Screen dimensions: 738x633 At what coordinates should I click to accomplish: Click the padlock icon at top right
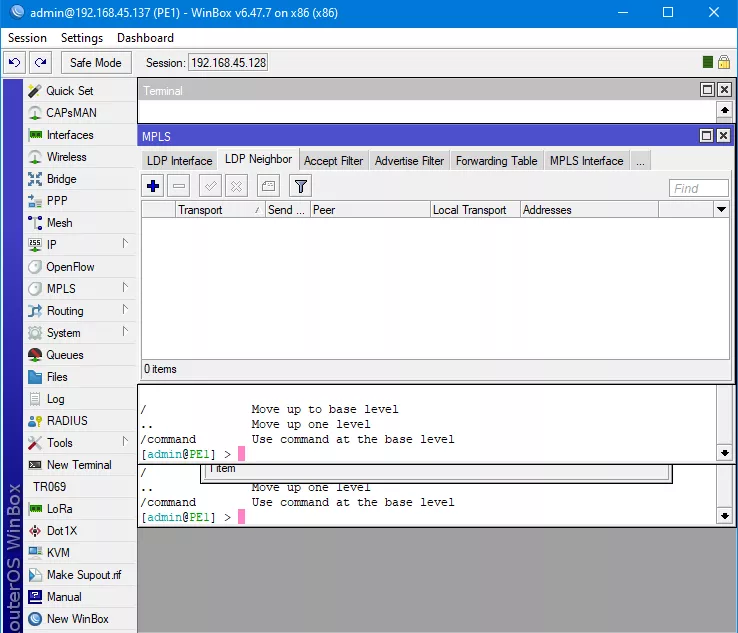pos(724,62)
